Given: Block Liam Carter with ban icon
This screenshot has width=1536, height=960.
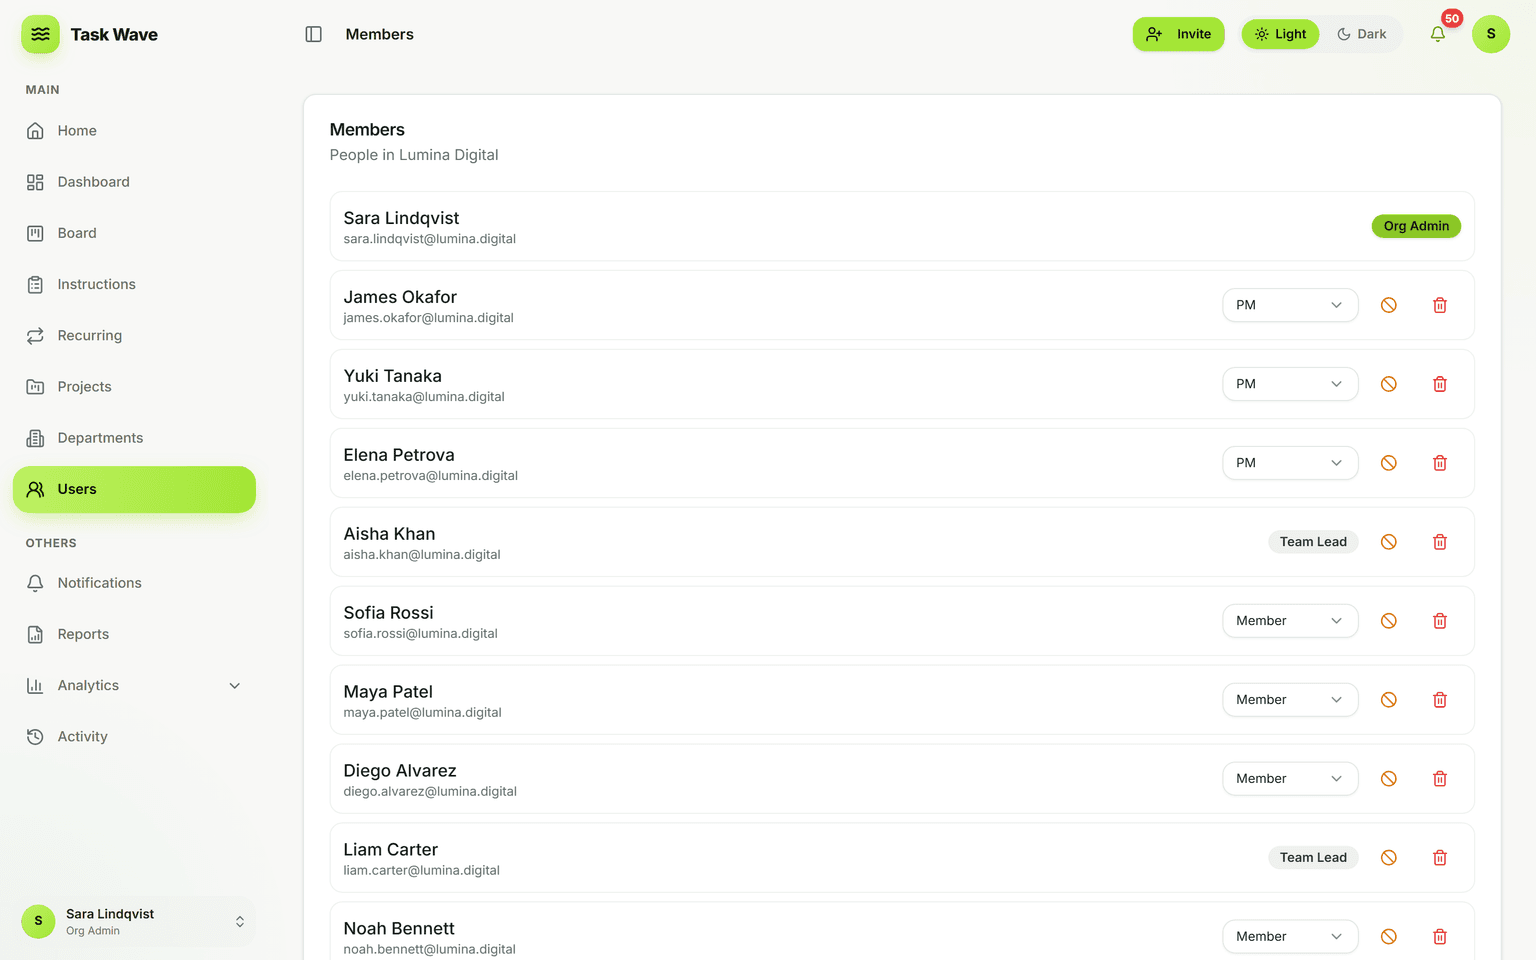Looking at the screenshot, I should click(1389, 858).
